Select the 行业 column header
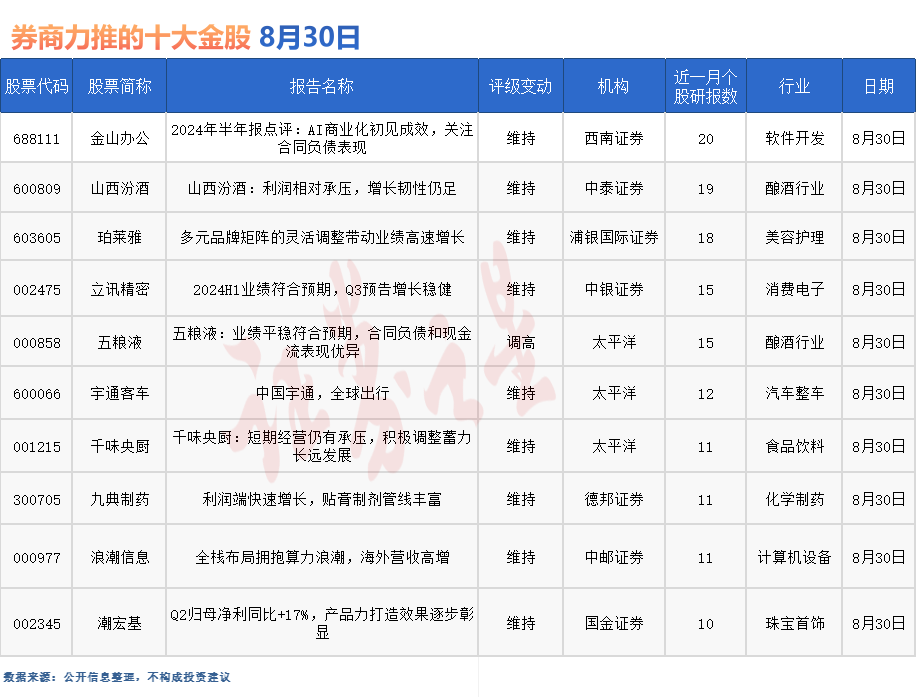The width and height of the screenshot is (916, 697). pos(794,86)
